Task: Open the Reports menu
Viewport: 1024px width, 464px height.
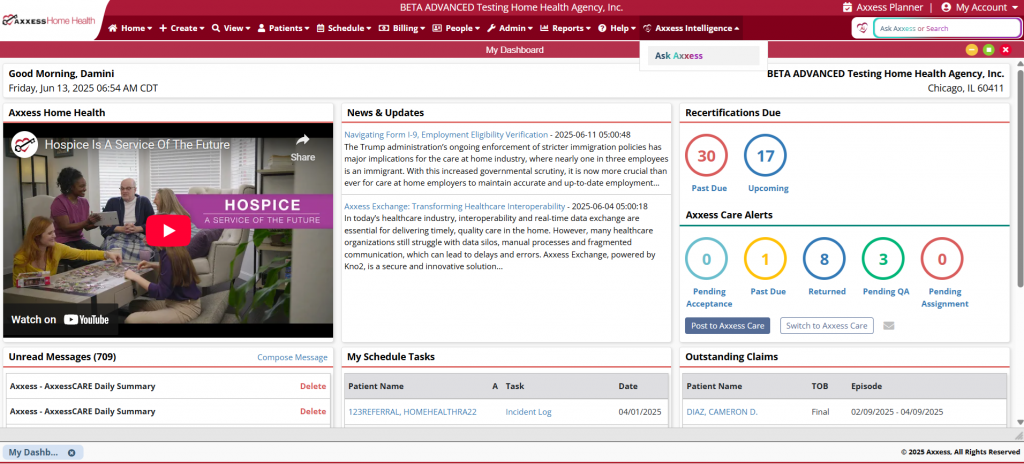Action: tap(566, 28)
